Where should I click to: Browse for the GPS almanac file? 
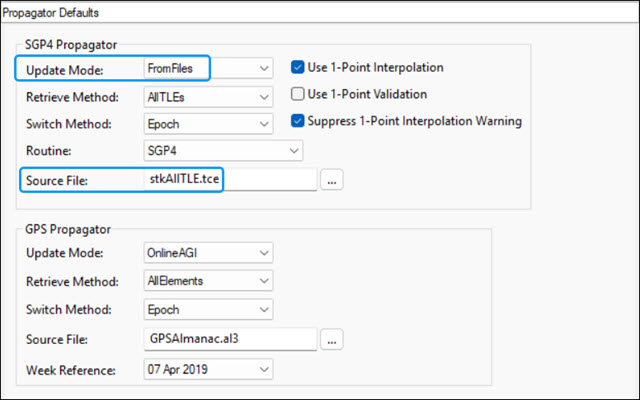[x=332, y=340]
